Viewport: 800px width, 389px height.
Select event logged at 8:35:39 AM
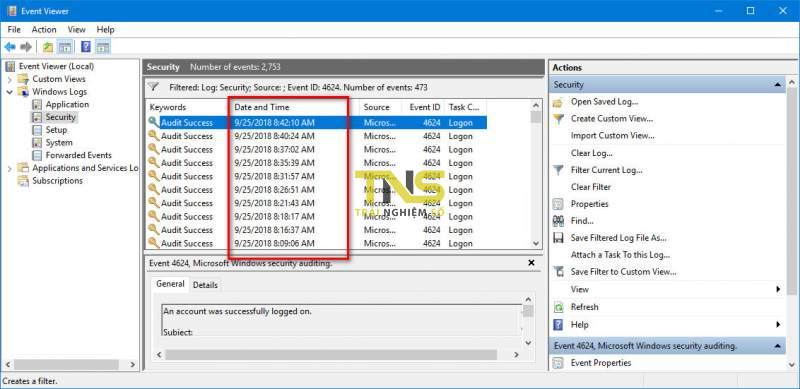point(316,163)
